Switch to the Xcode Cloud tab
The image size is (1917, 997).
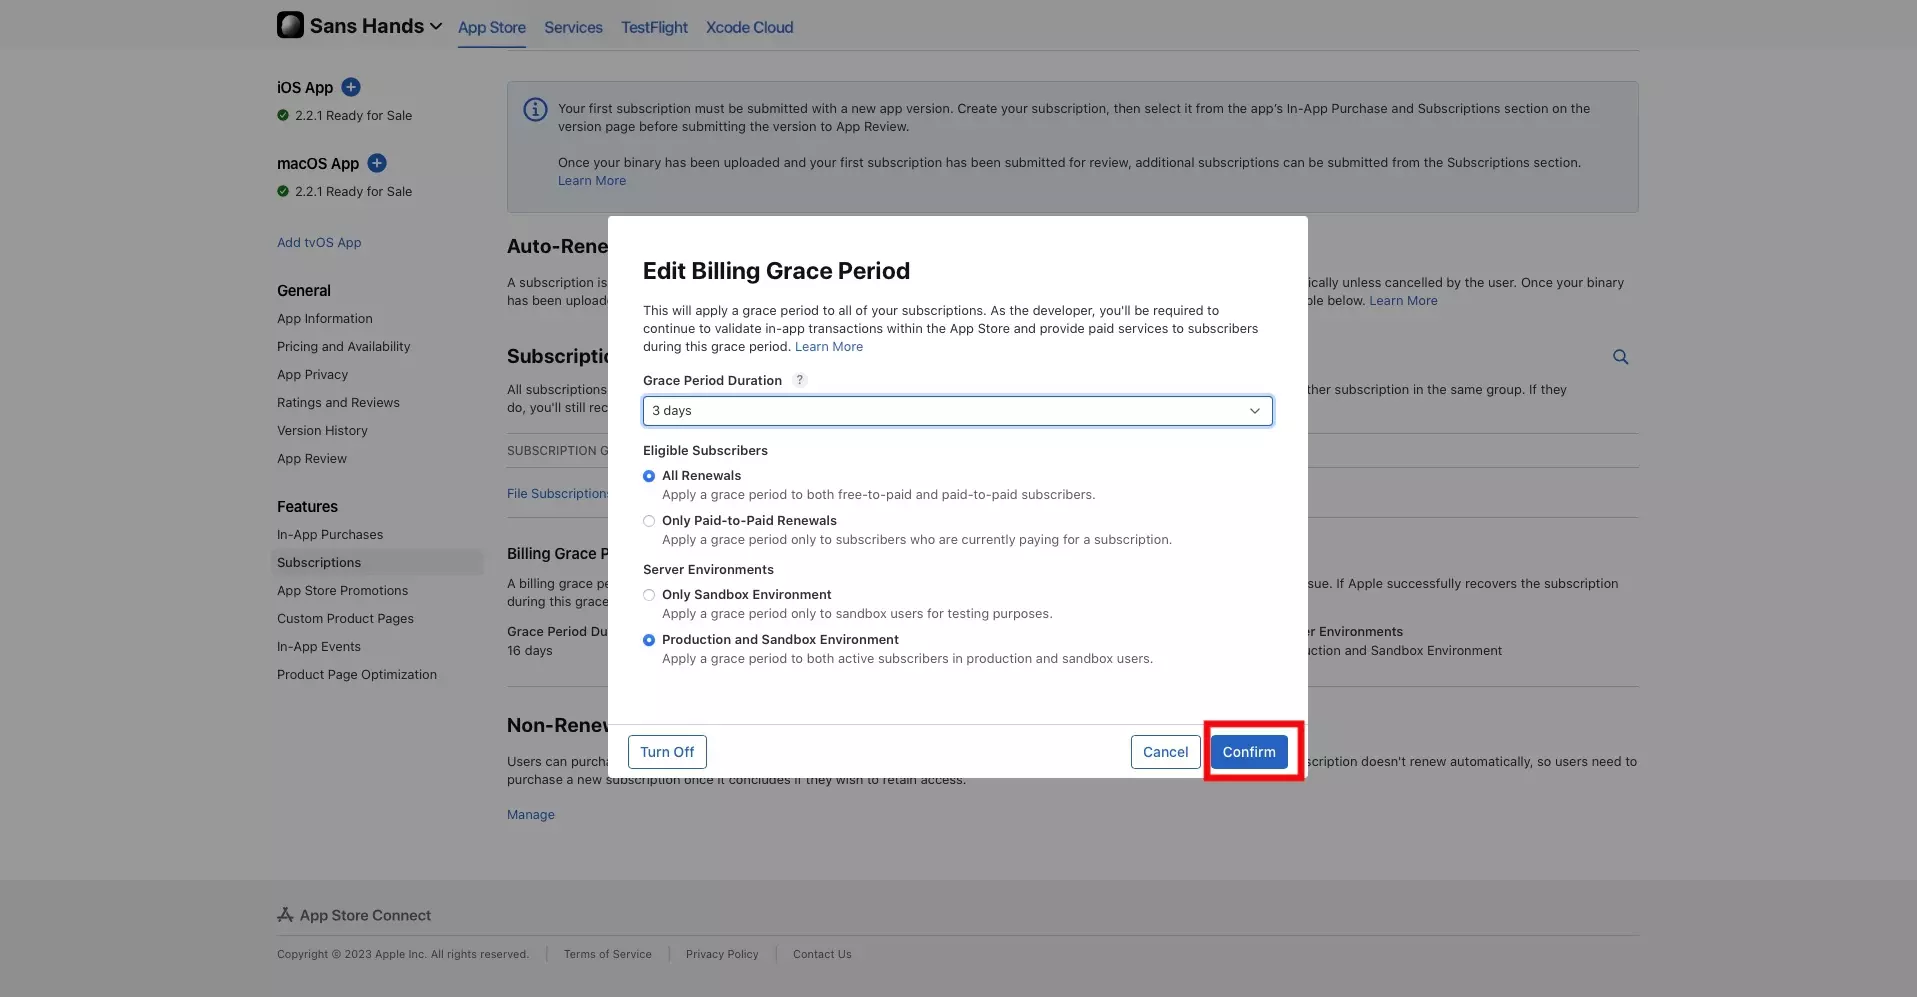[x=749, y=27]
